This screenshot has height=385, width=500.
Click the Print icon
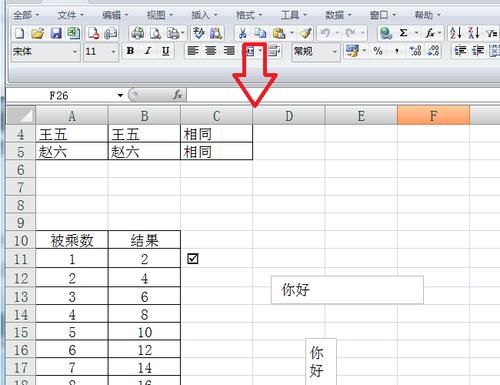(137, 33)
